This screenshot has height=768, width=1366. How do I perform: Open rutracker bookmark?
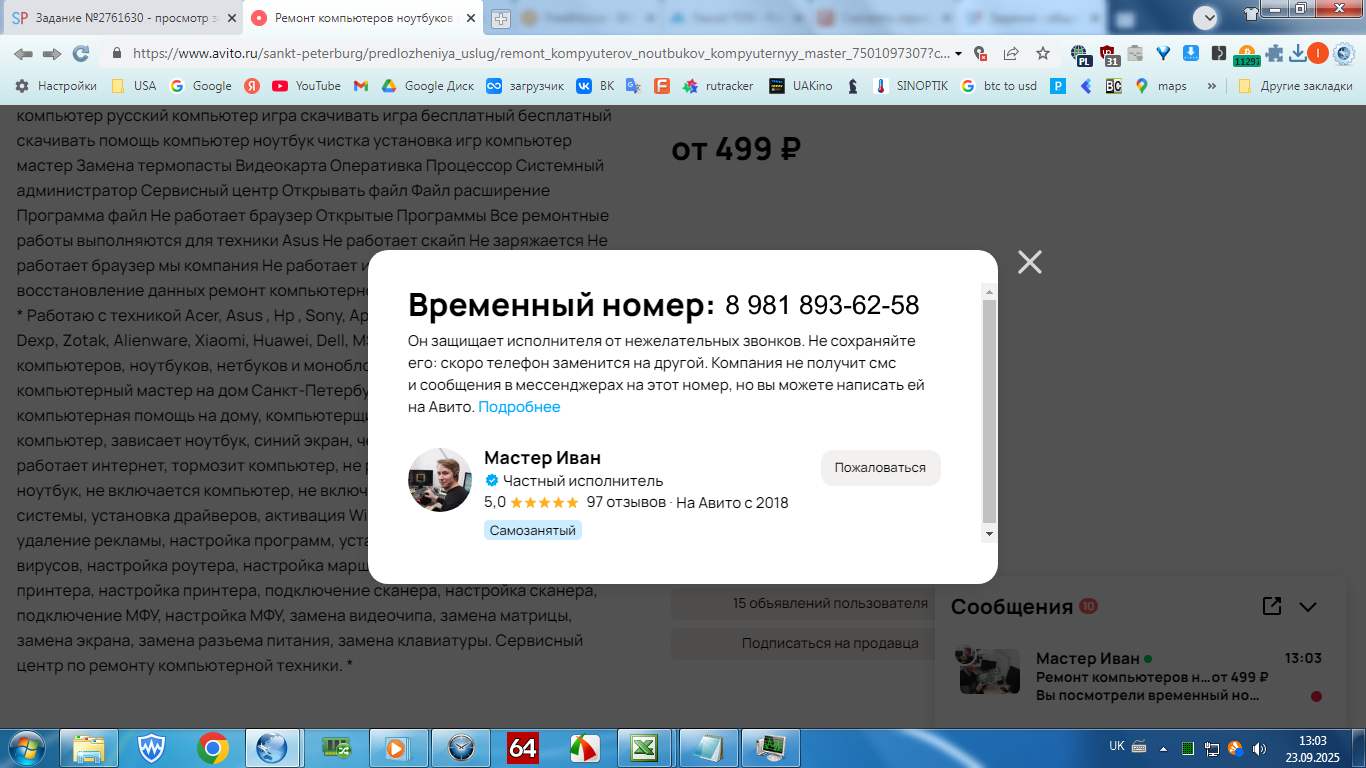718,86
